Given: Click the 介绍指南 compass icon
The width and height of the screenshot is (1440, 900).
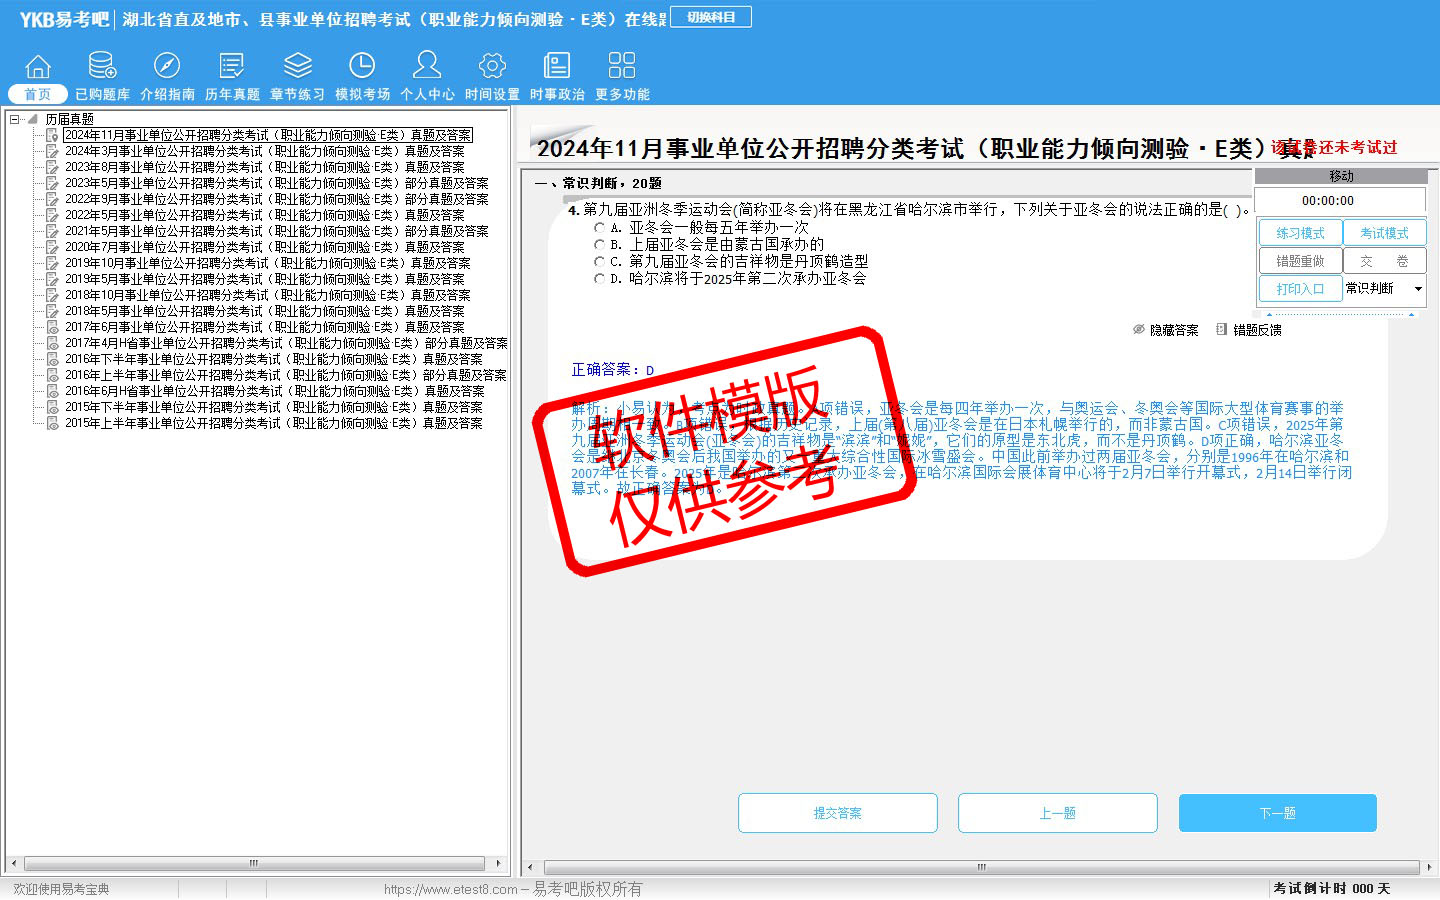Looking at the screenshot, I should (x=167, y=67).
